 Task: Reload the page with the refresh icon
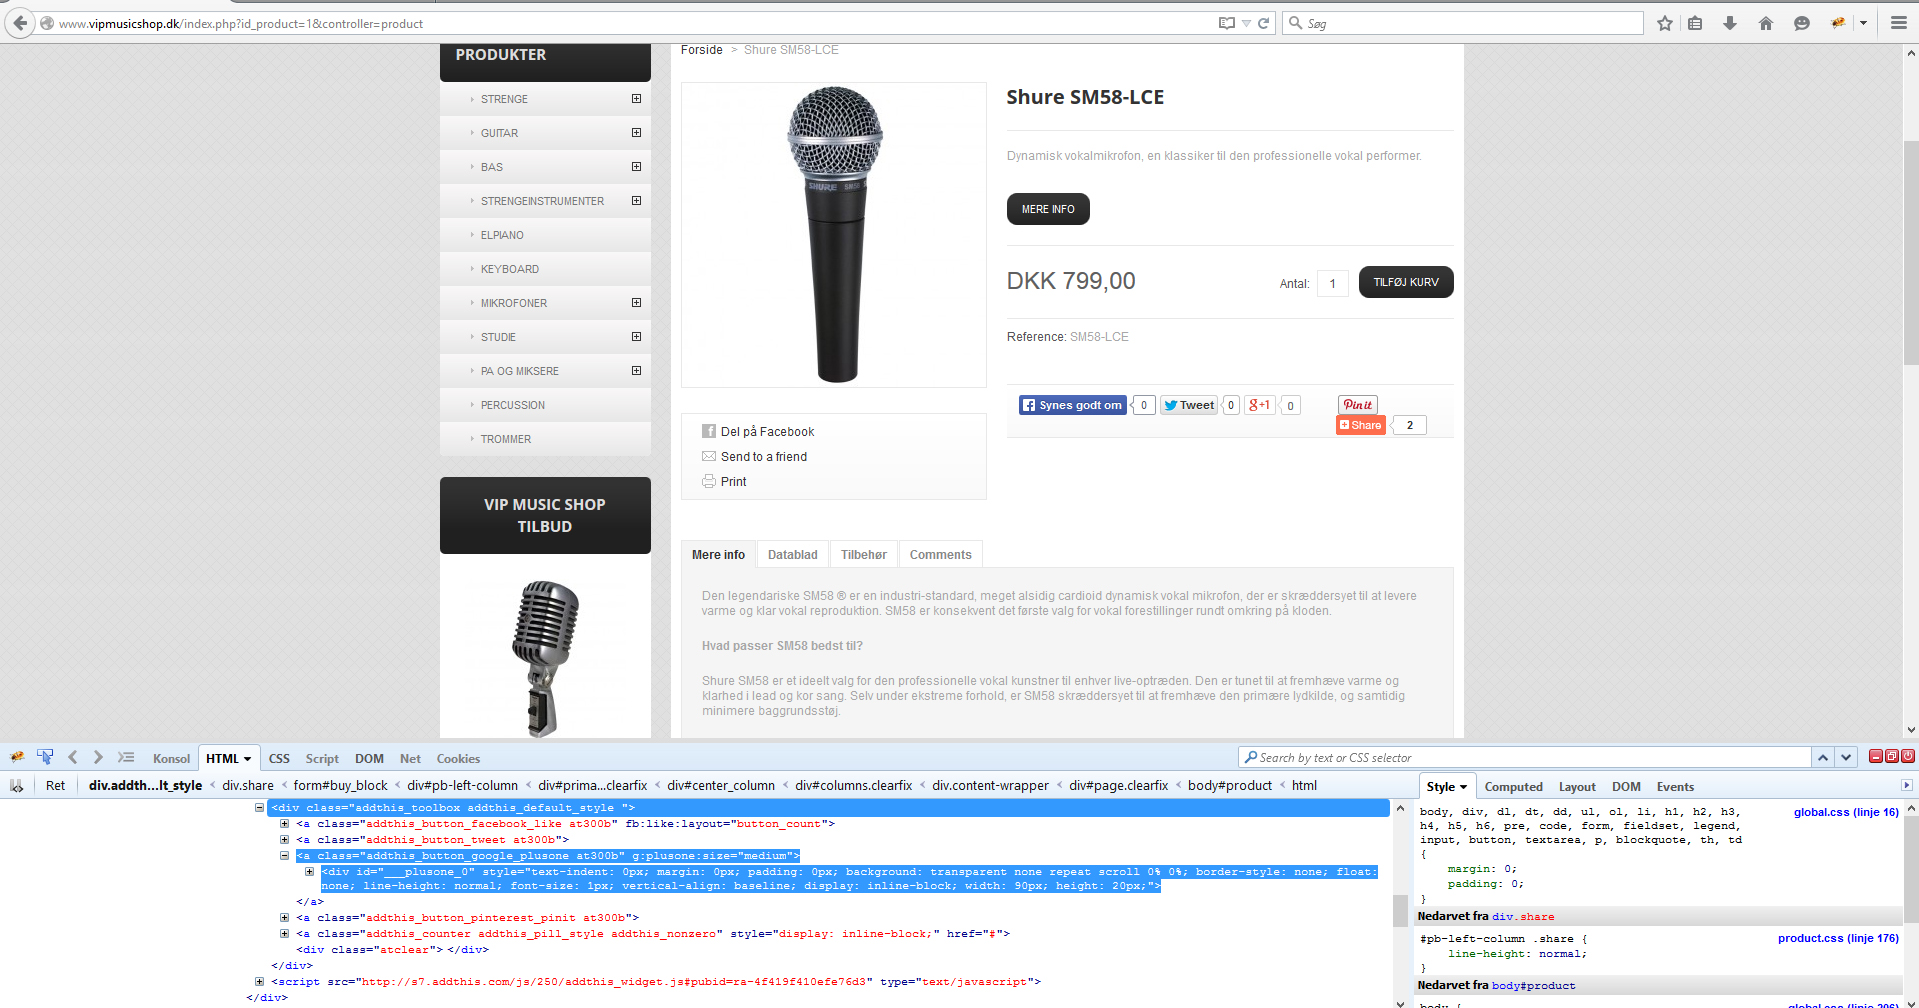(1264, 23)
